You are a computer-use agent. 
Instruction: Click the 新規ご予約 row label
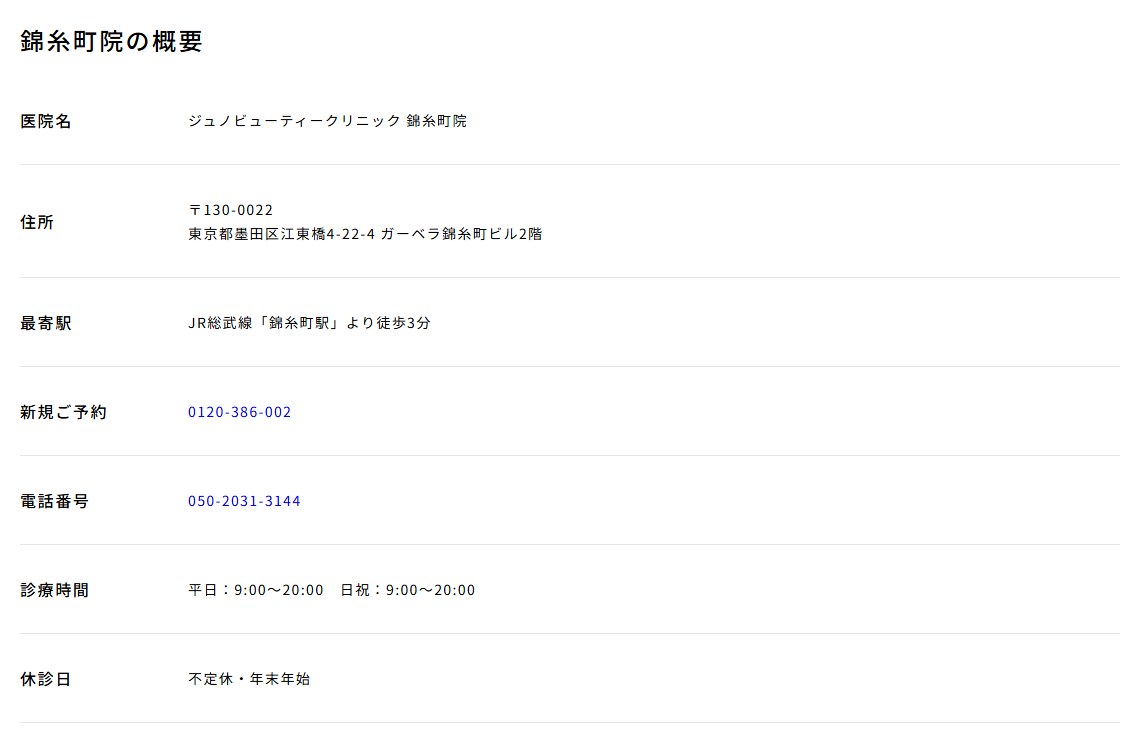tap(63, 412)
